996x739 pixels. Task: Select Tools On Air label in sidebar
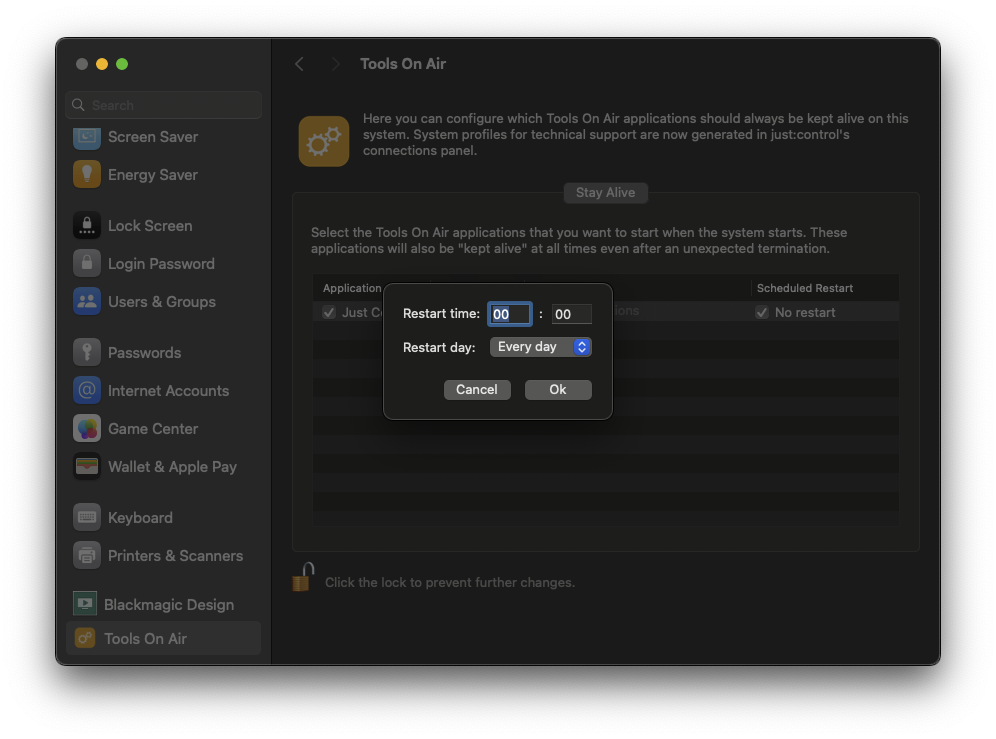[145, 639]
